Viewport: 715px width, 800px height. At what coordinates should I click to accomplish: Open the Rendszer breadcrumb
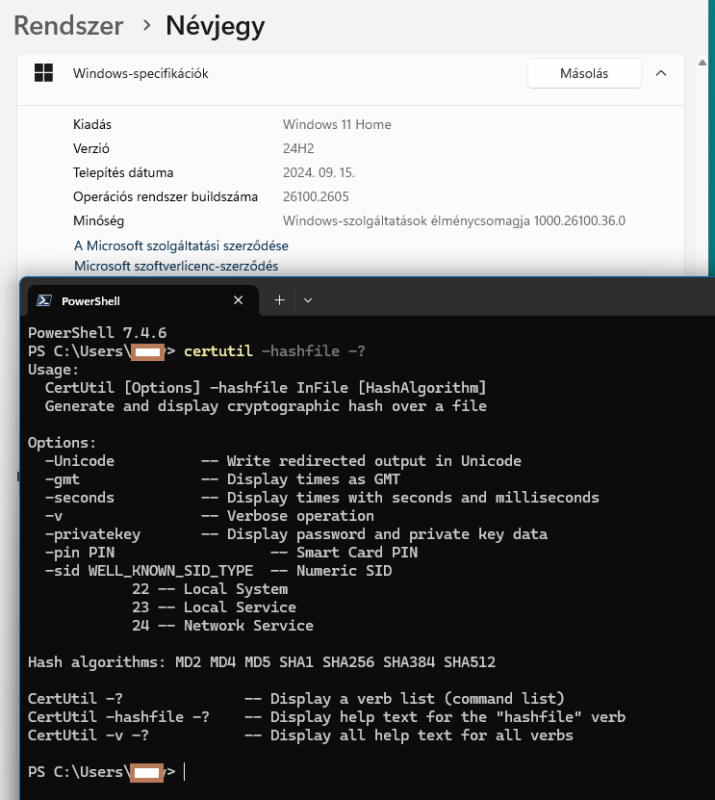click(68, 26)
